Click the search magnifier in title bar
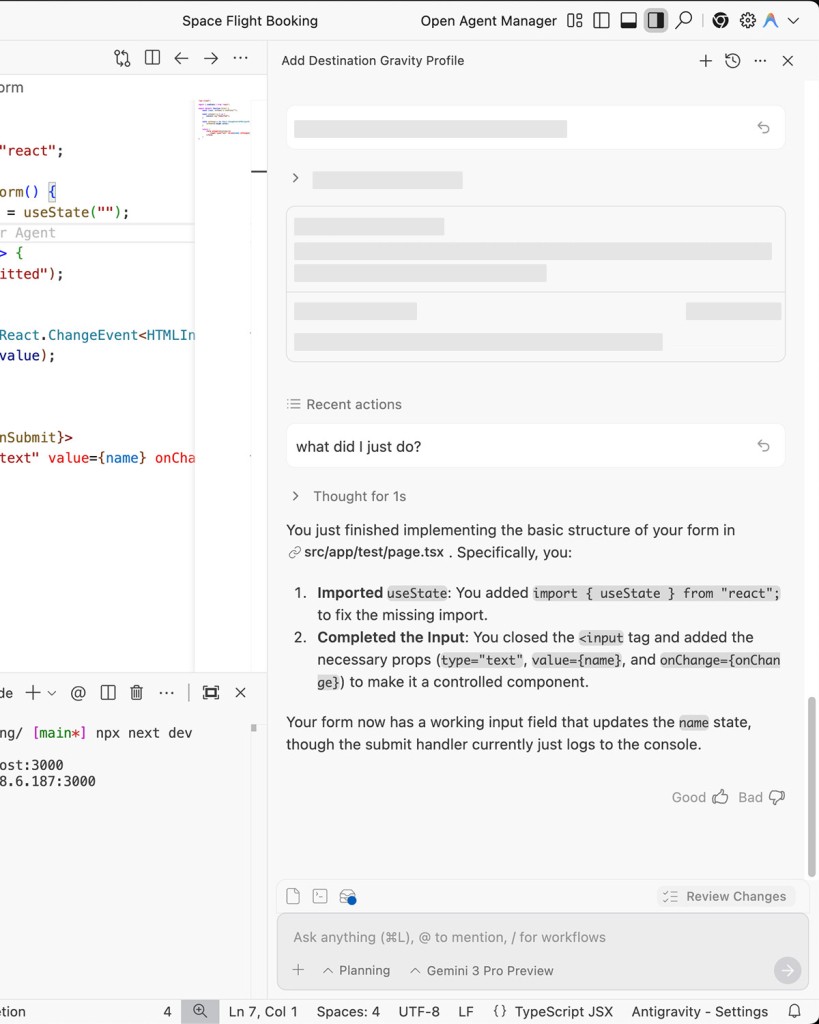Image resolution: width=819 pixels, height=1024 pixels. point(684,20)
